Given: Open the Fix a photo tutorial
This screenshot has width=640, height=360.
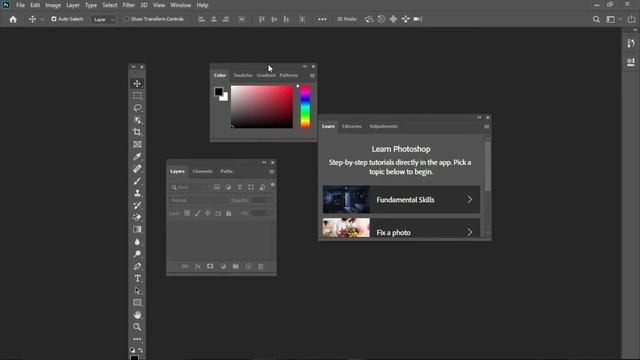Looking at the screenshot, I should point(401,228).
